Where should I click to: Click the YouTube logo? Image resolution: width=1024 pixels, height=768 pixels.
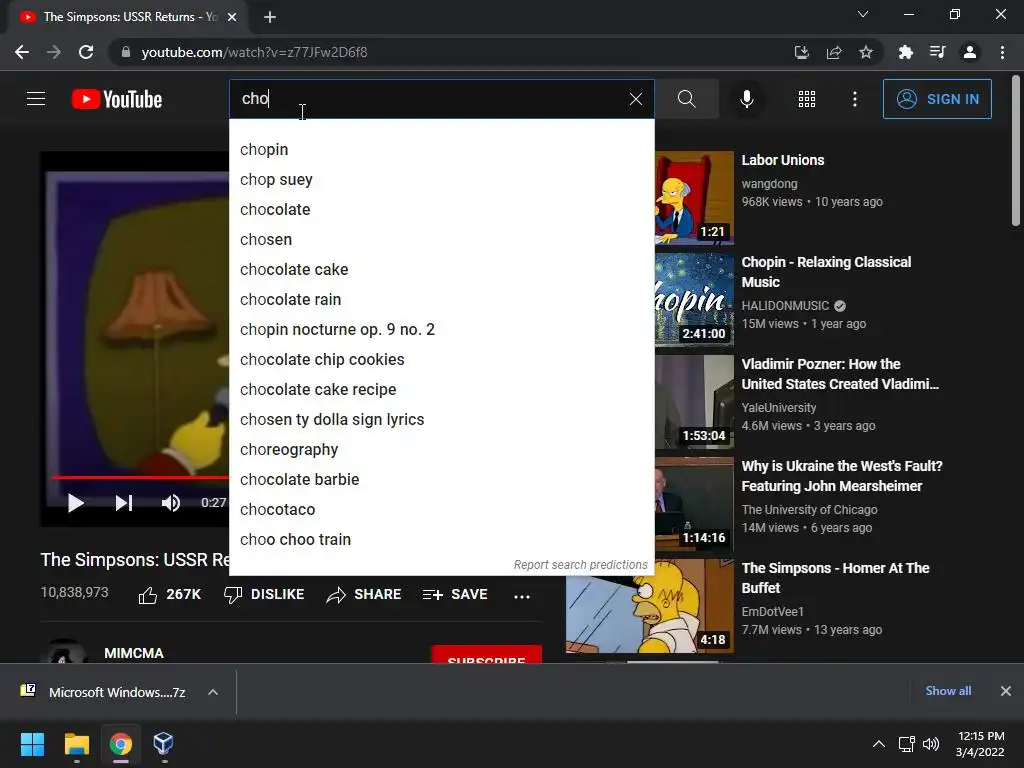117,99
